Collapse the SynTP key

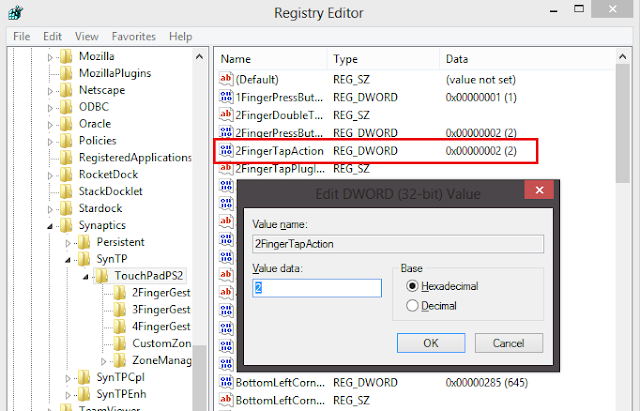68,260
